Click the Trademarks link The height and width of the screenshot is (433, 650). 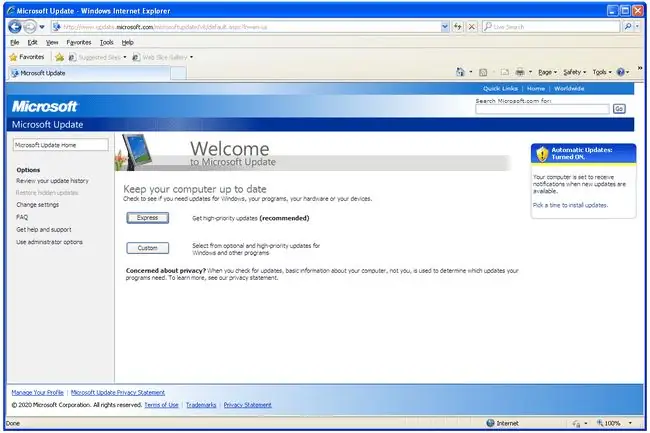point(201,405)
